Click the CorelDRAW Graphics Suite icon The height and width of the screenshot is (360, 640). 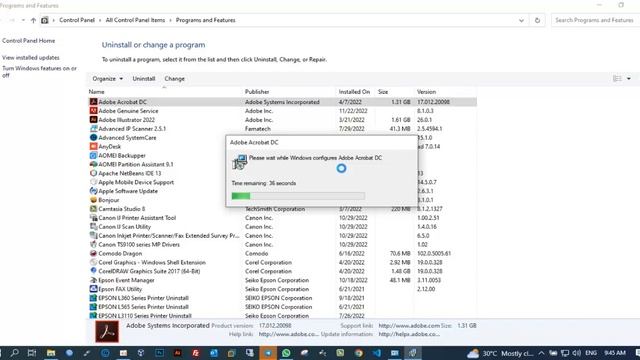(x=93, y=271)
